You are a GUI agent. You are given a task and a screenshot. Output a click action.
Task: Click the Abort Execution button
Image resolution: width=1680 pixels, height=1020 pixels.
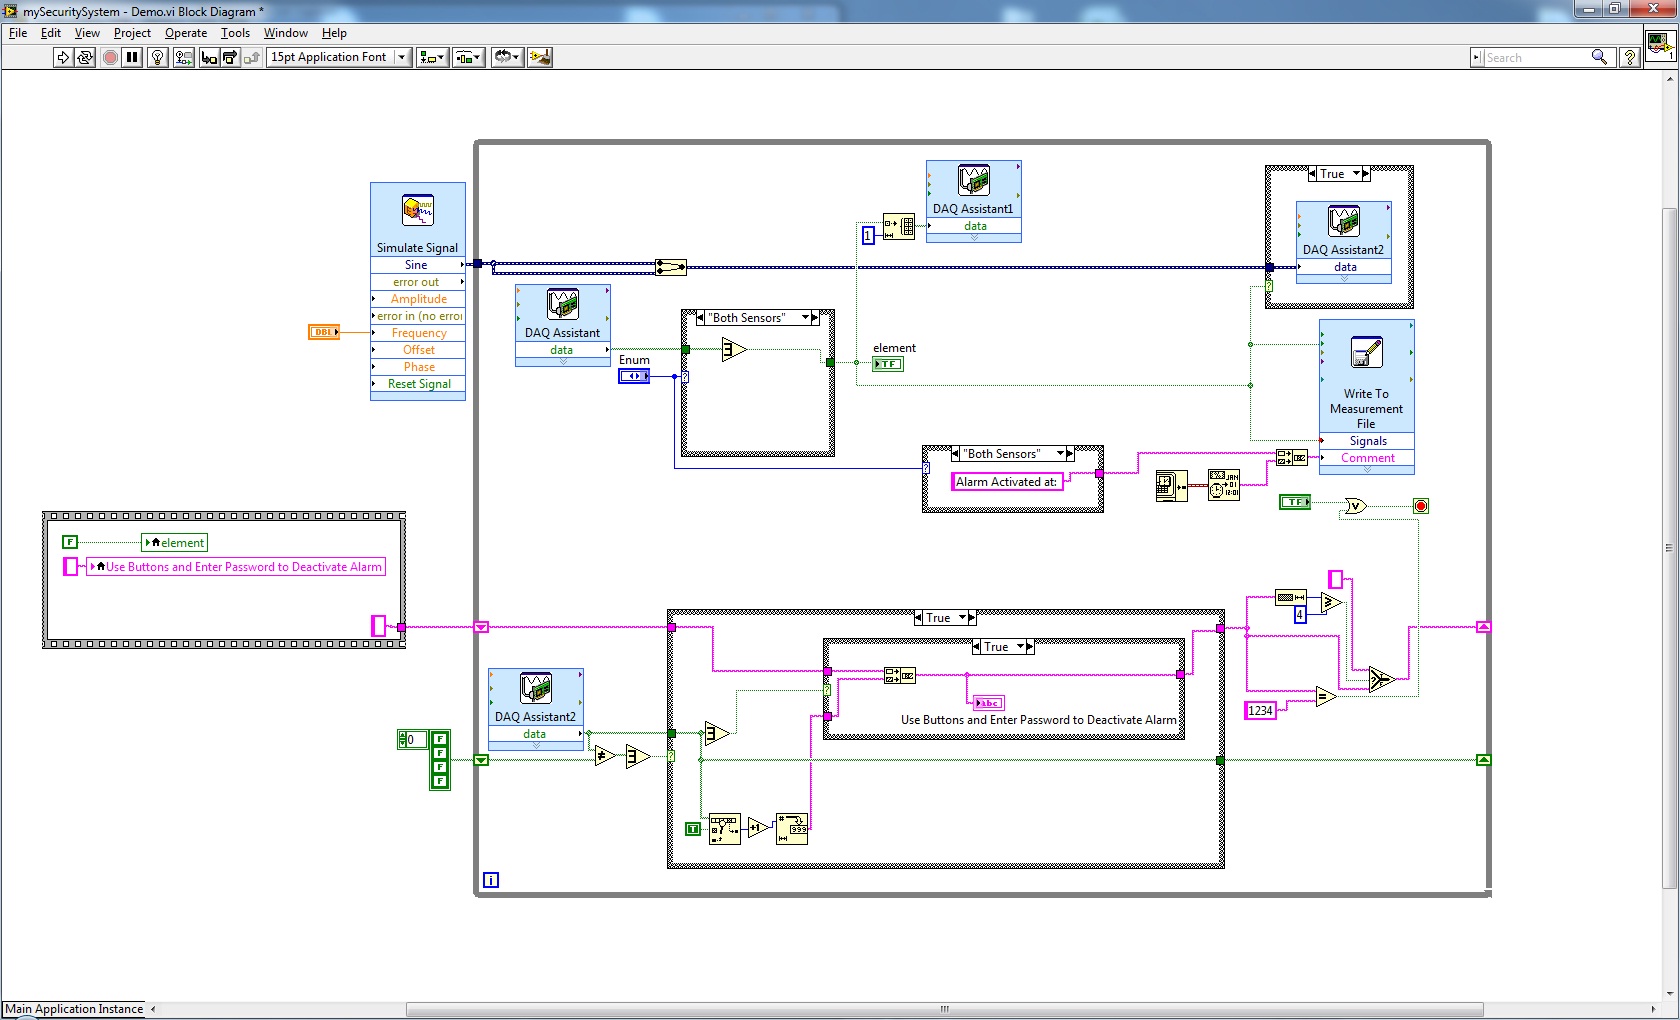click(x=110, y=57)
